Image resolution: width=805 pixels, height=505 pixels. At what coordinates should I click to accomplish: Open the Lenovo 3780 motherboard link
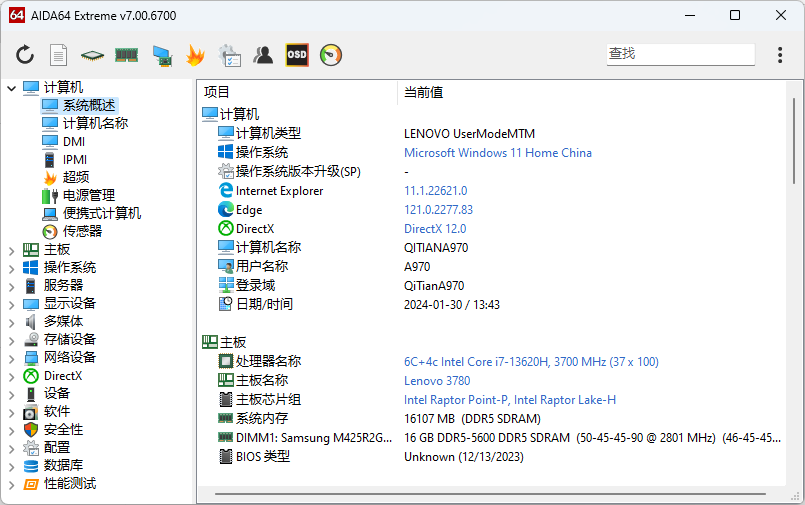[x=436, y=381]
